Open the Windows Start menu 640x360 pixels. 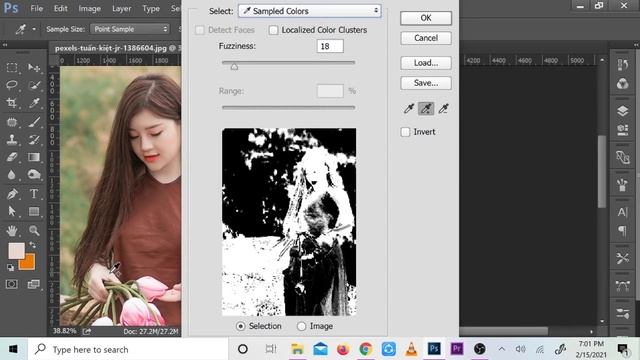pos(13,349)
